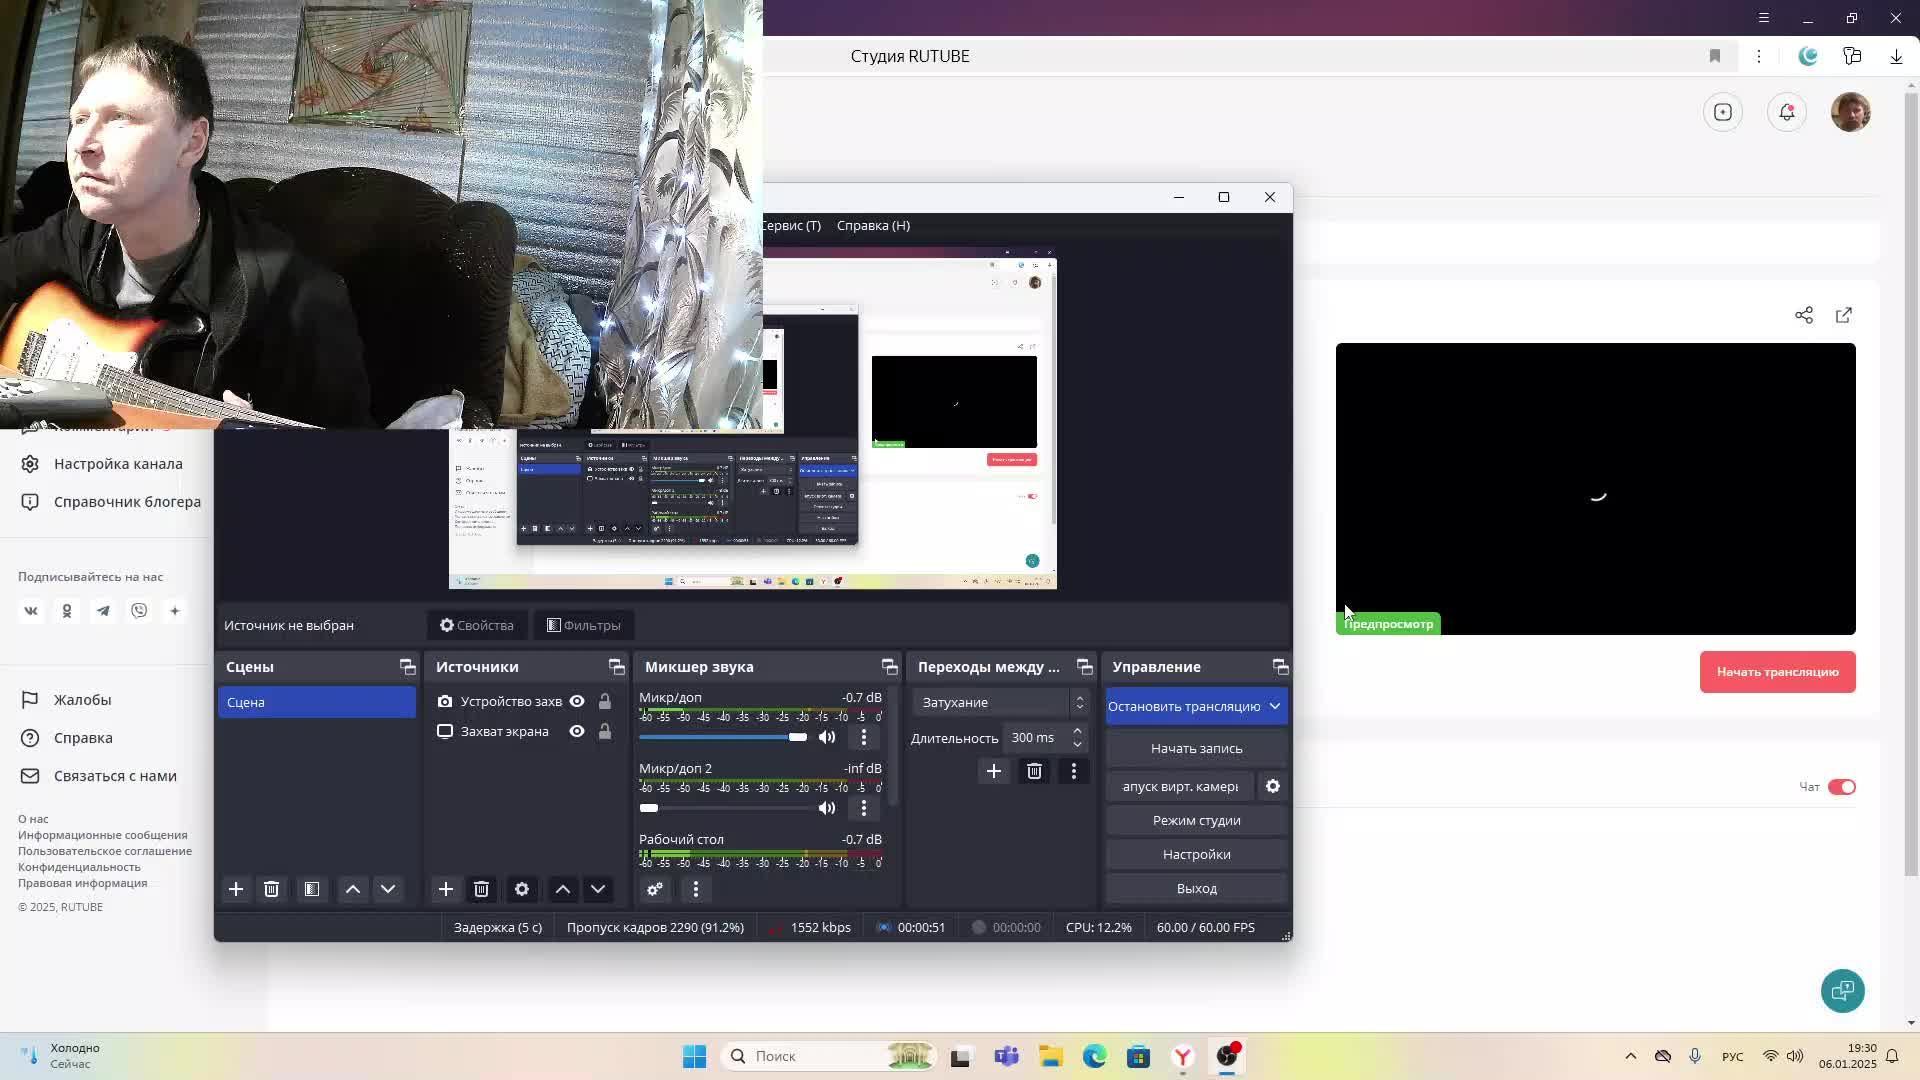Open RUTUBE support chat bubble button
The height and width of the screenshot is (1080, 1920).
pyautogui.click(x=1843, y=991)
